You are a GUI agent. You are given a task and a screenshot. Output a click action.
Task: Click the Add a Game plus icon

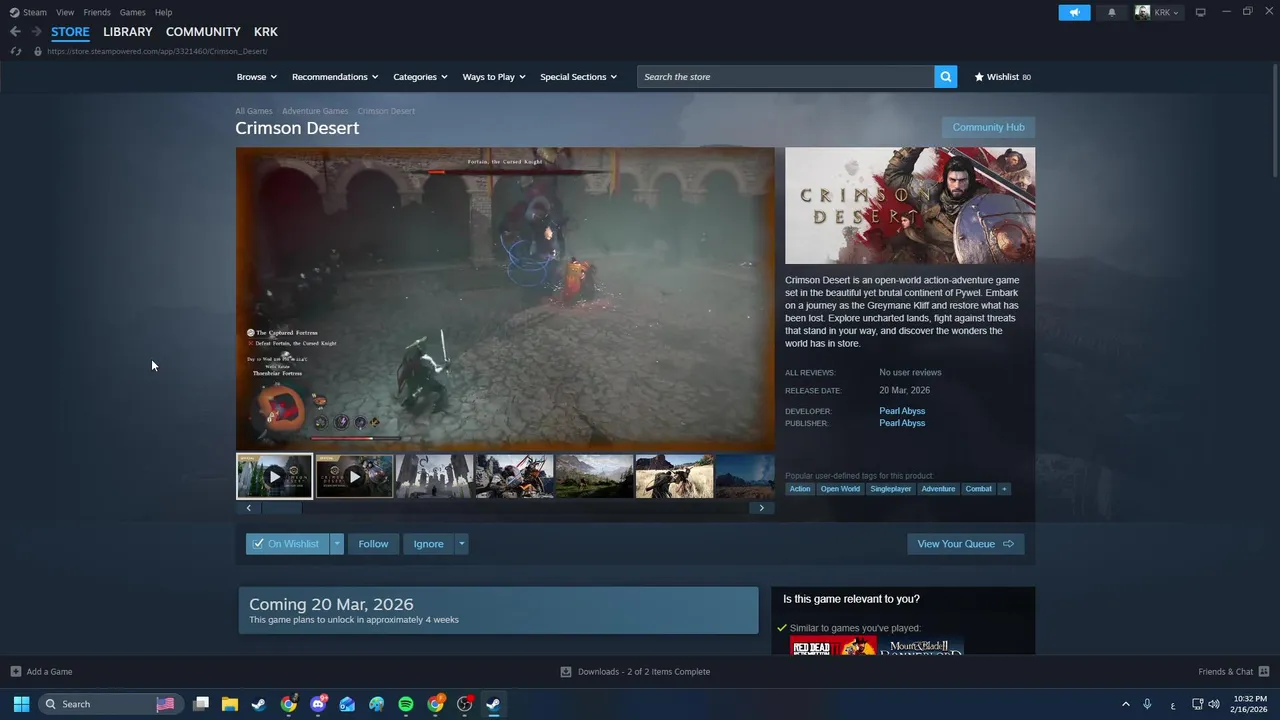click(x=15, y=672)
